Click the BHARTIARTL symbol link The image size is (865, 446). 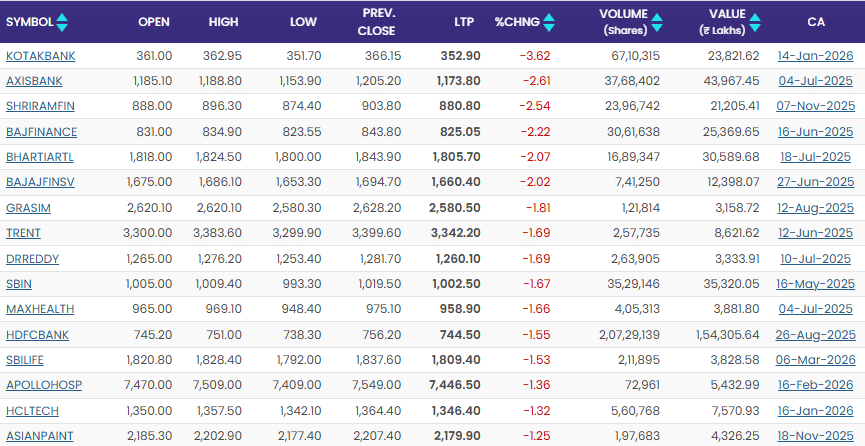click(40, 157)
